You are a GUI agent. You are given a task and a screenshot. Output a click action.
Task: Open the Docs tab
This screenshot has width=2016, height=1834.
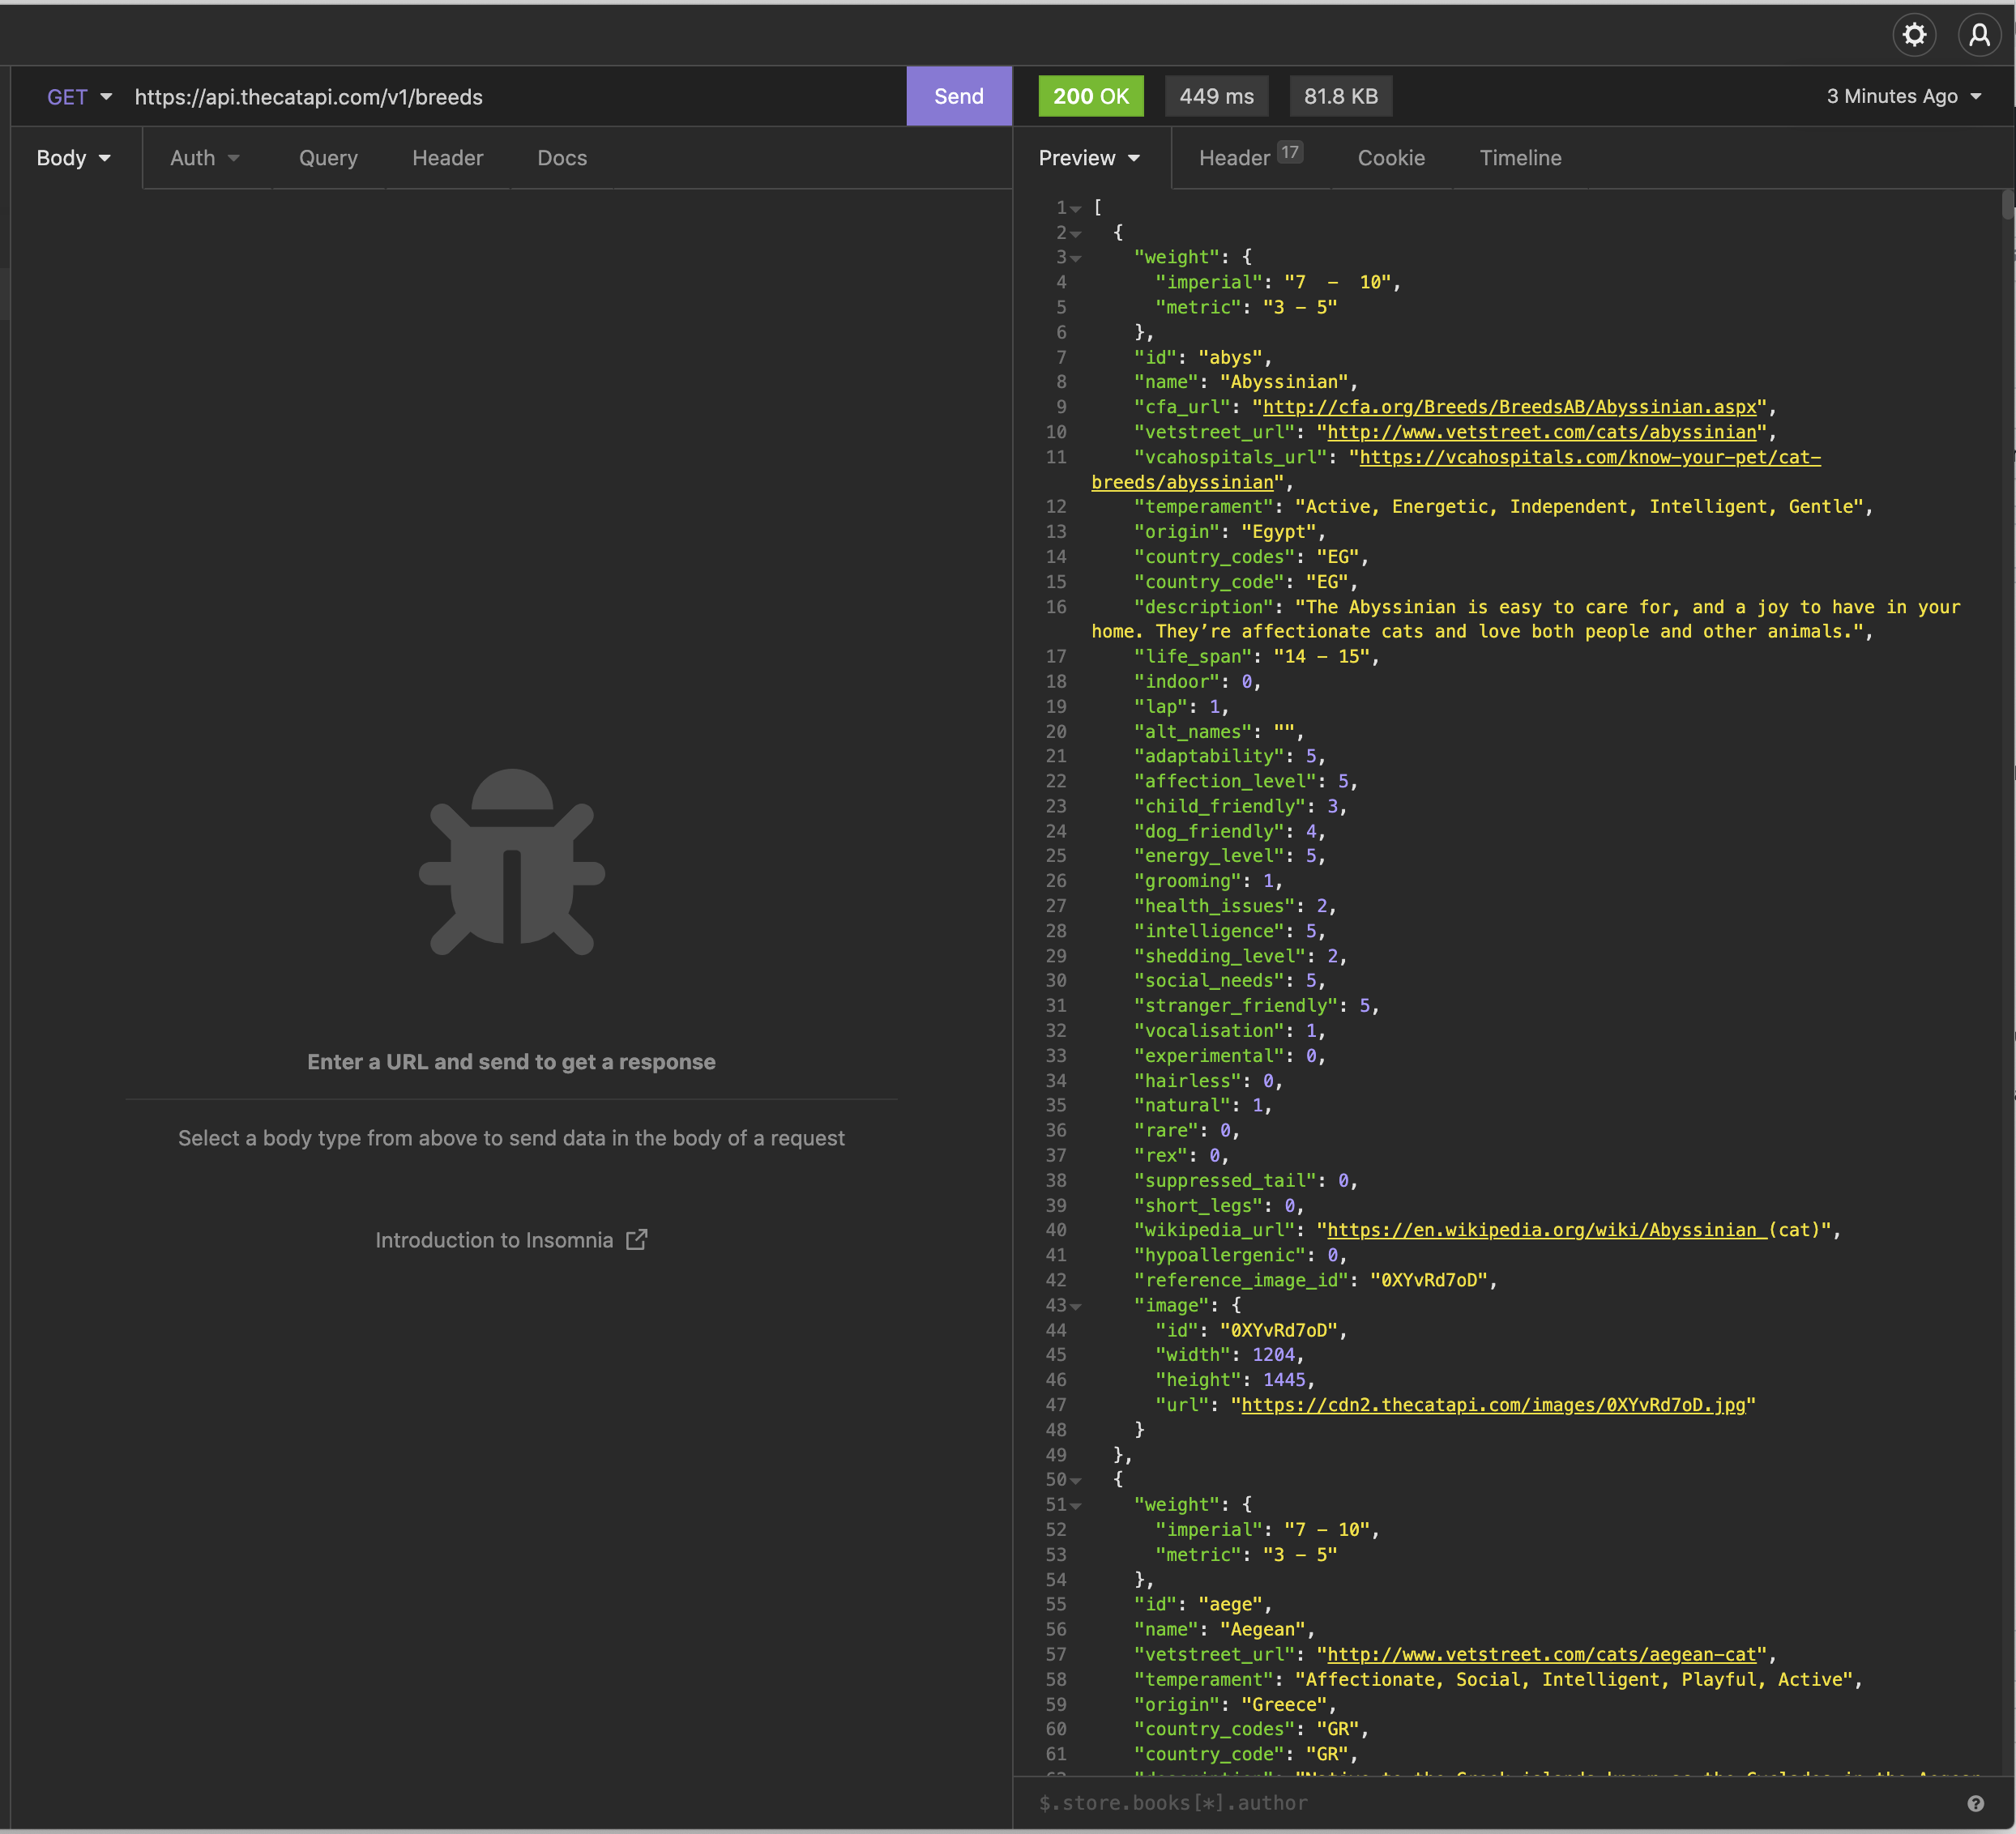click(x=562, y=158)
